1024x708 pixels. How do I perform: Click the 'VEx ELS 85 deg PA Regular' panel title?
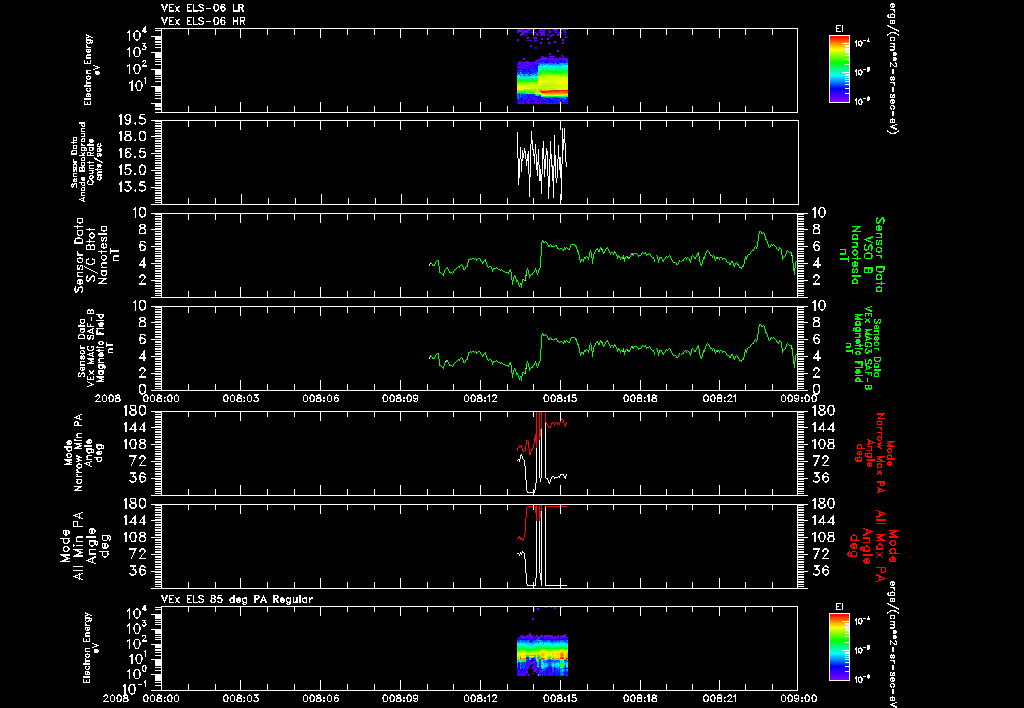pos(237,599)
